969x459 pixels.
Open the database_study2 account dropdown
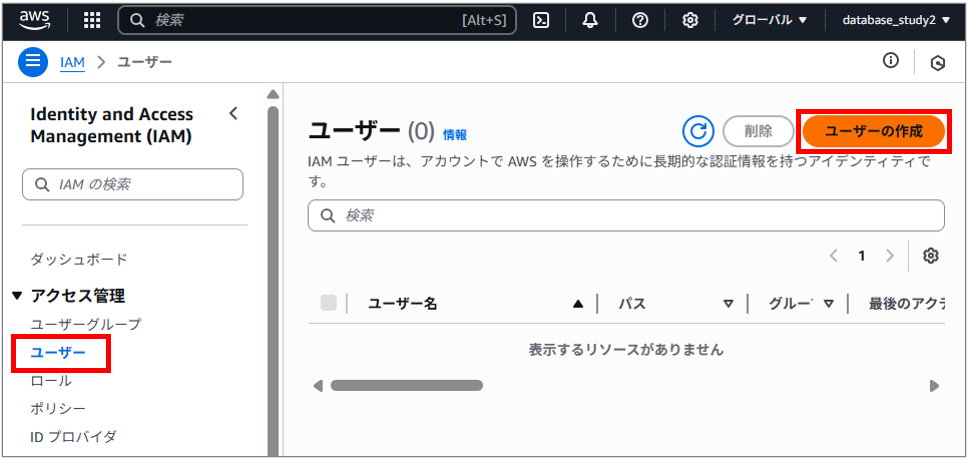click(896, 20)
